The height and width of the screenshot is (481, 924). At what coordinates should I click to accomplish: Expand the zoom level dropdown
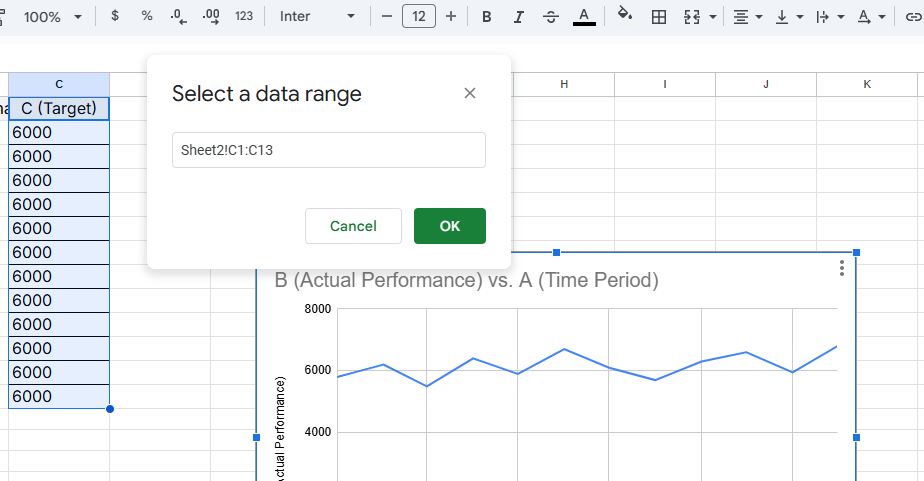52,17
